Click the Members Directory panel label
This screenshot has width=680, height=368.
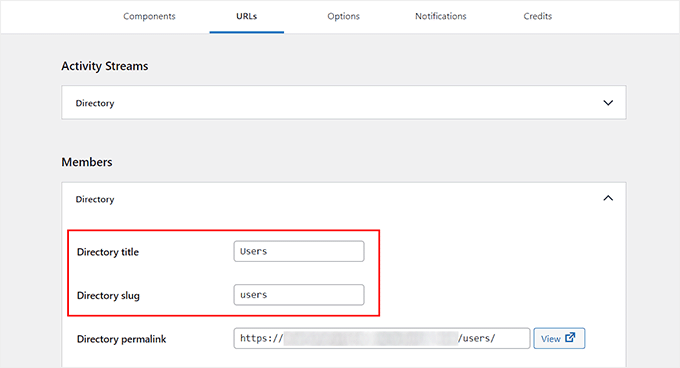[x=95, y=199]
